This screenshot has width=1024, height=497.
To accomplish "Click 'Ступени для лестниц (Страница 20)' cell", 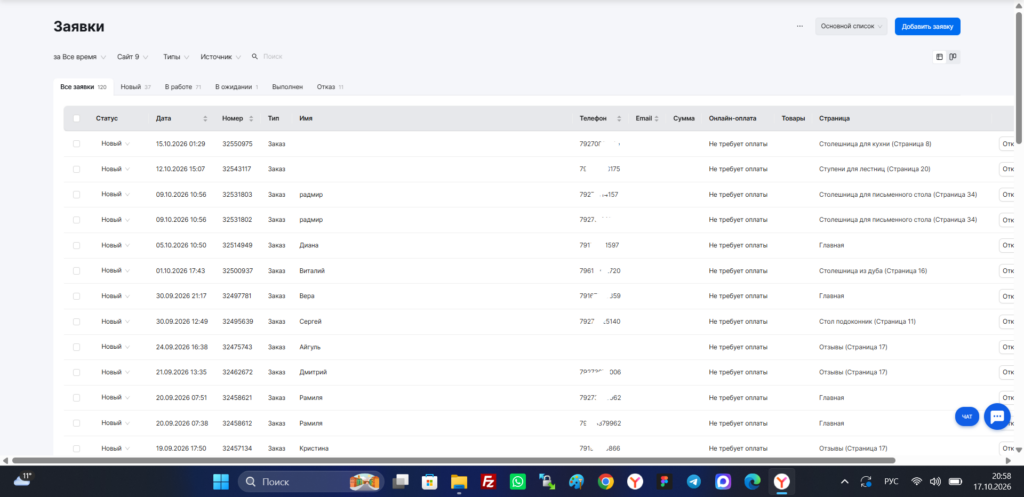I will 874,169.
